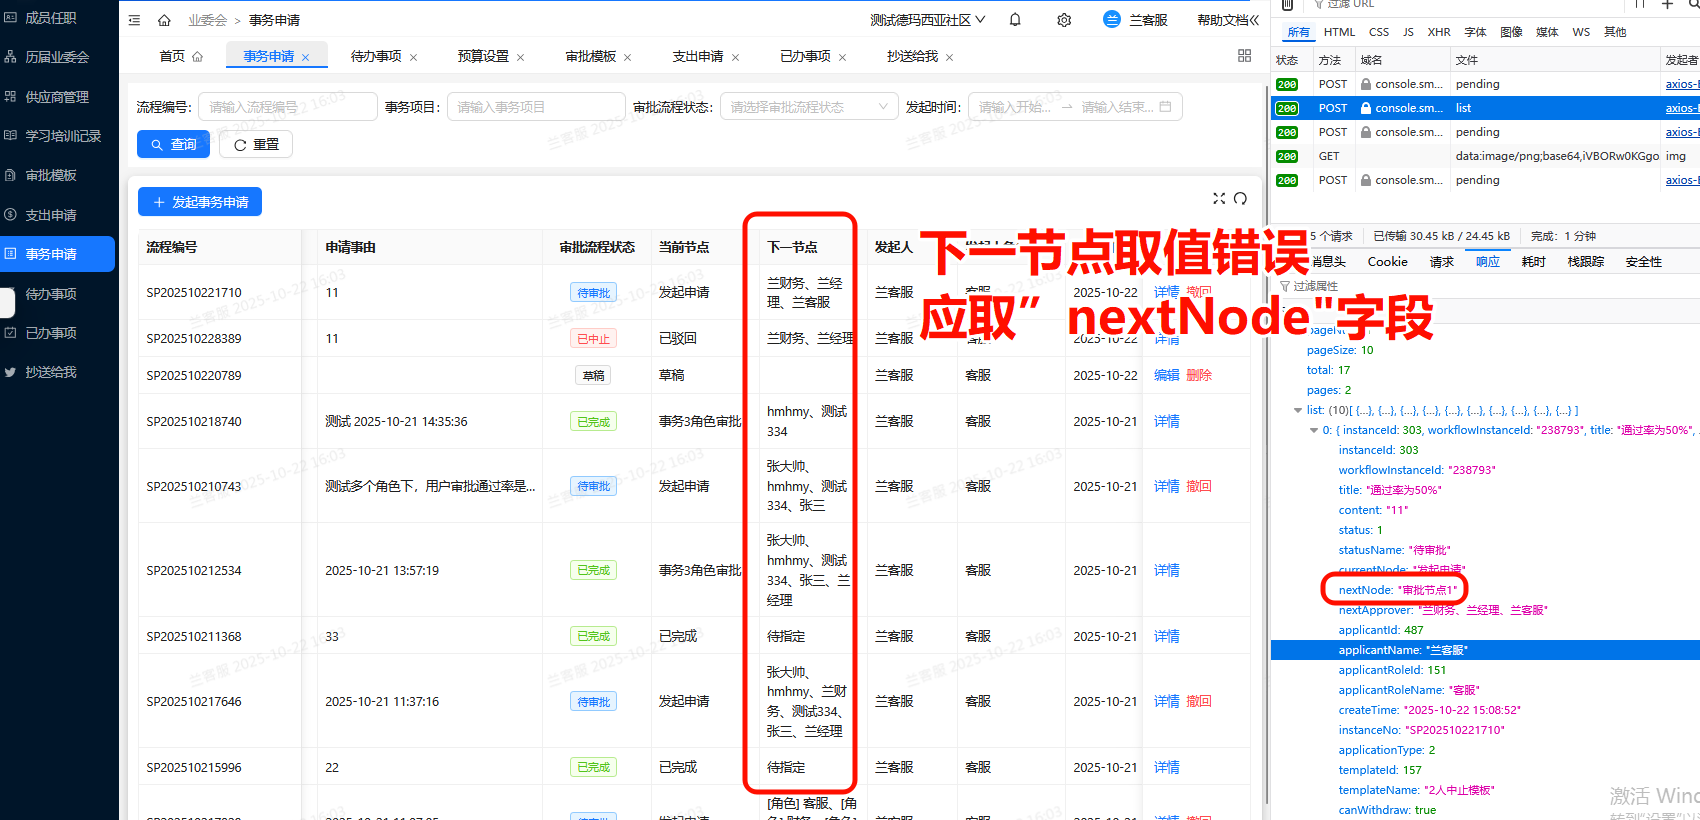
Task: Open the 审批流程状态 dropdown
Action: click(x=808, y=107)
